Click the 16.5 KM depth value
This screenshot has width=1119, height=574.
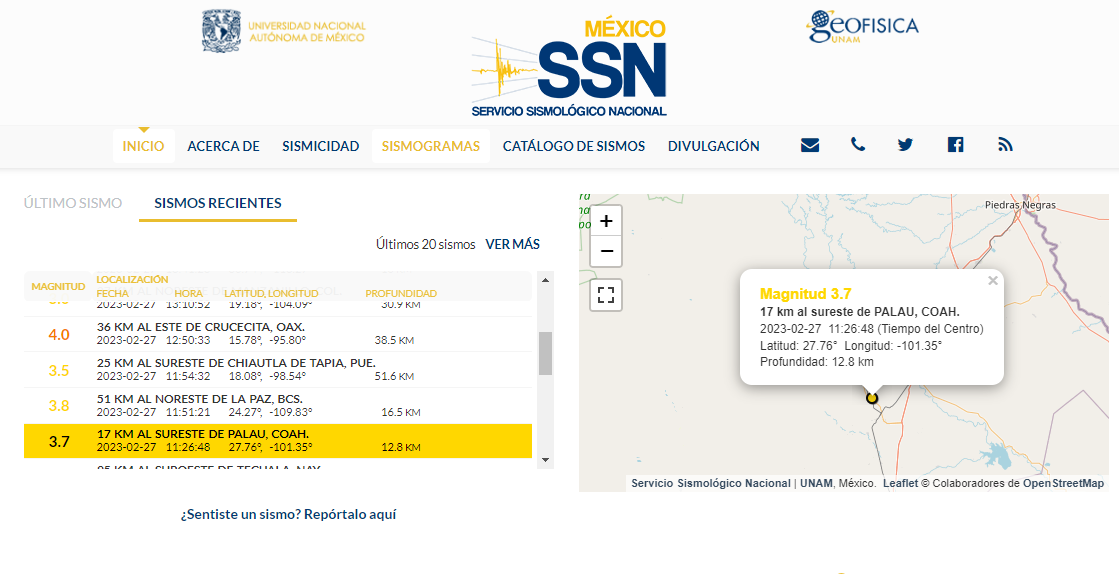tap(400, 412)
